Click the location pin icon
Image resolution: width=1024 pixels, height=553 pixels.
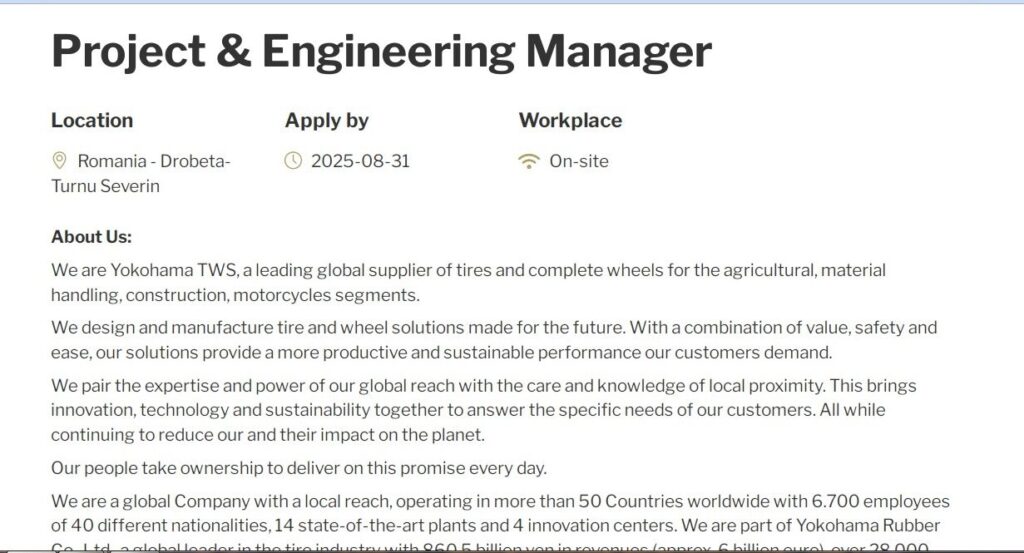(x=59, y=161)
